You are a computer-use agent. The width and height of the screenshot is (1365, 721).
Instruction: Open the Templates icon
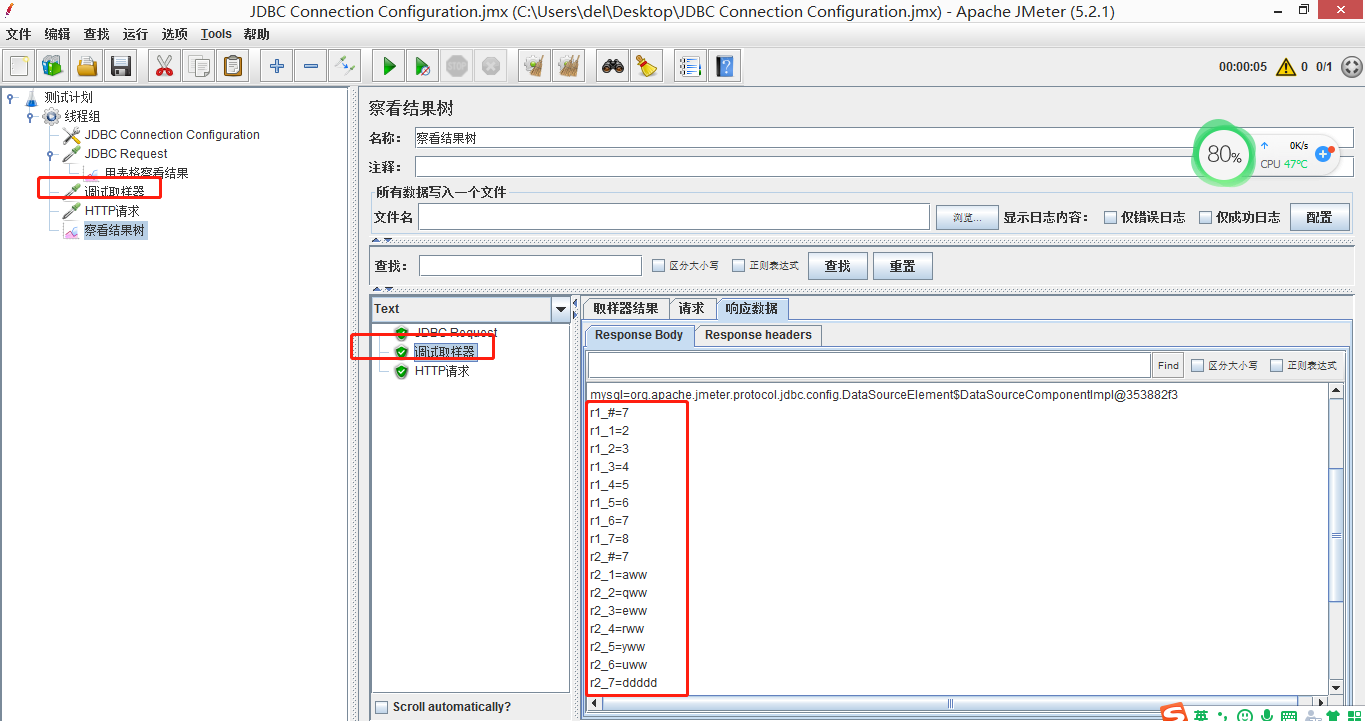(53, 67)
